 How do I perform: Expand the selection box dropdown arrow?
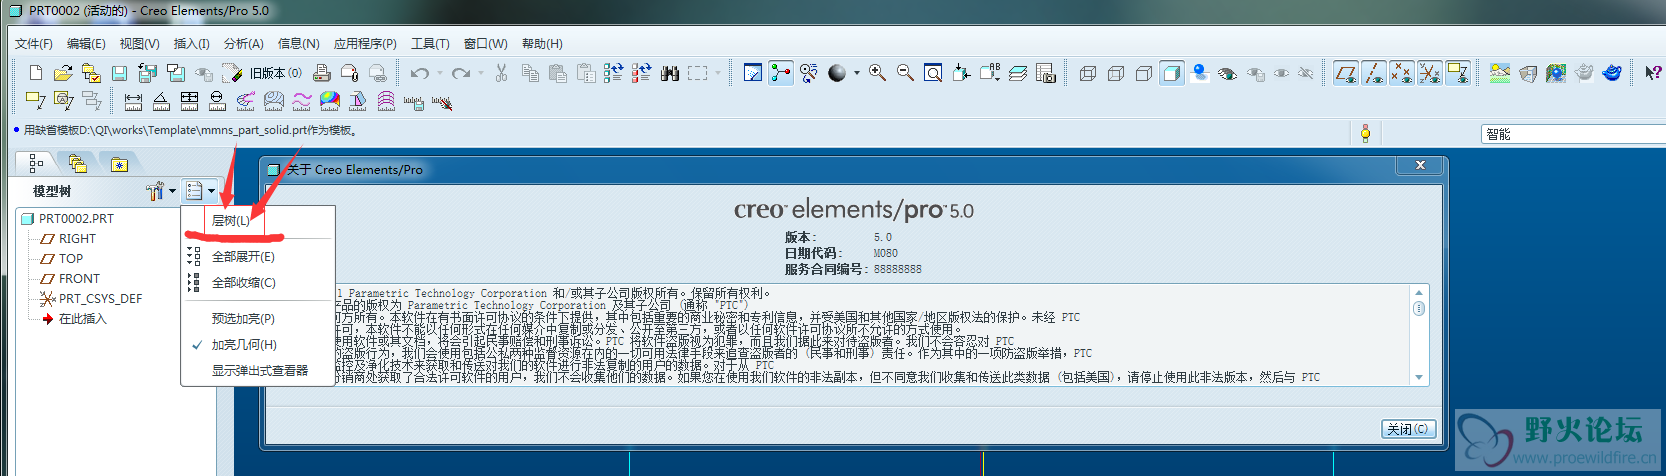point(718,73)
